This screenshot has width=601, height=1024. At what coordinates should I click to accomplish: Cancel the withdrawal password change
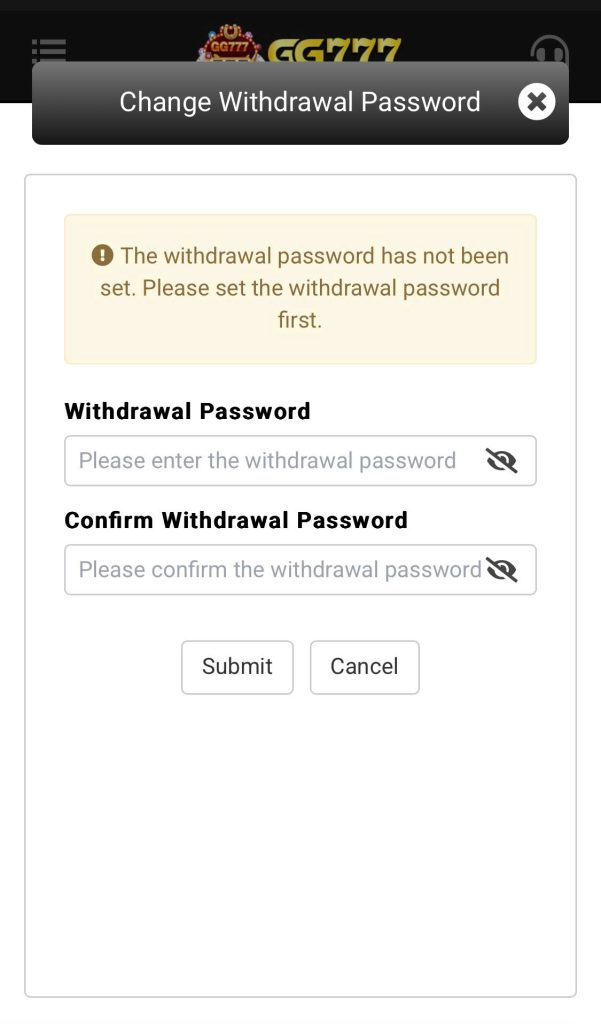point(364,667)
